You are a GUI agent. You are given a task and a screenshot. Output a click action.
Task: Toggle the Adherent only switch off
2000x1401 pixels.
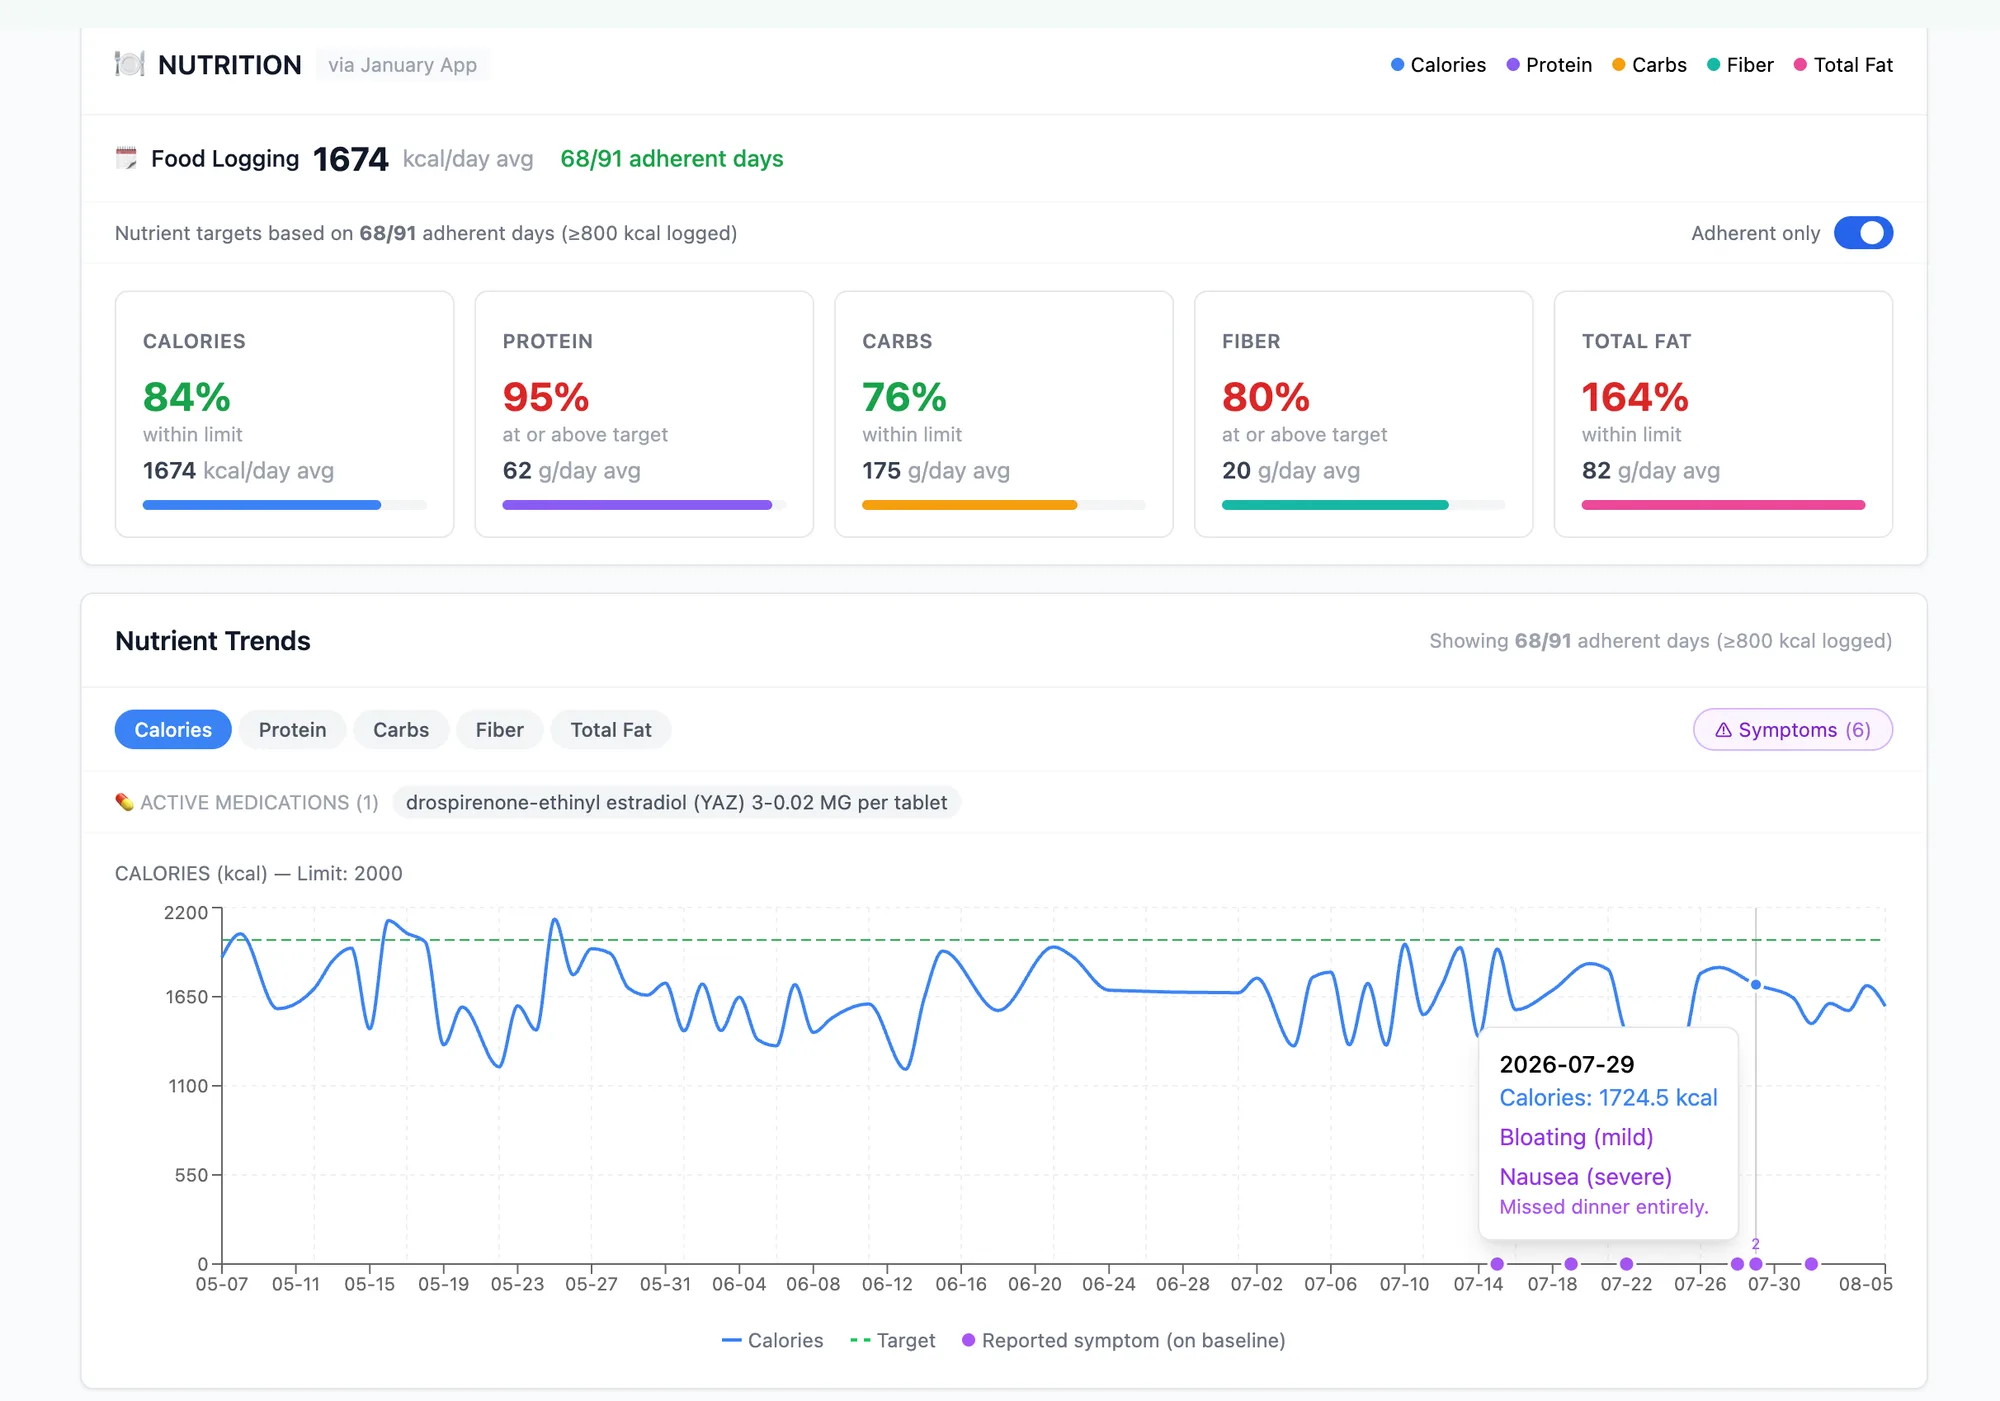pos(1863,233)
